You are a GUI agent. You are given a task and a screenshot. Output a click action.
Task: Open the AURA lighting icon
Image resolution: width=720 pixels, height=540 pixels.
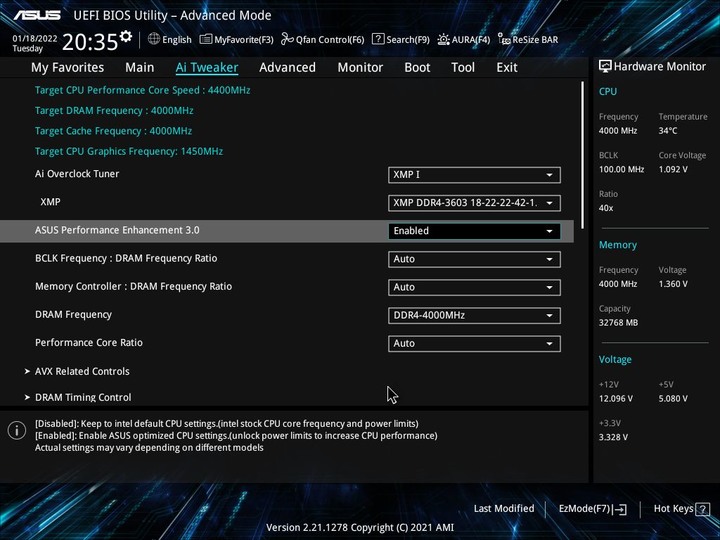click(x=444, y=39)
